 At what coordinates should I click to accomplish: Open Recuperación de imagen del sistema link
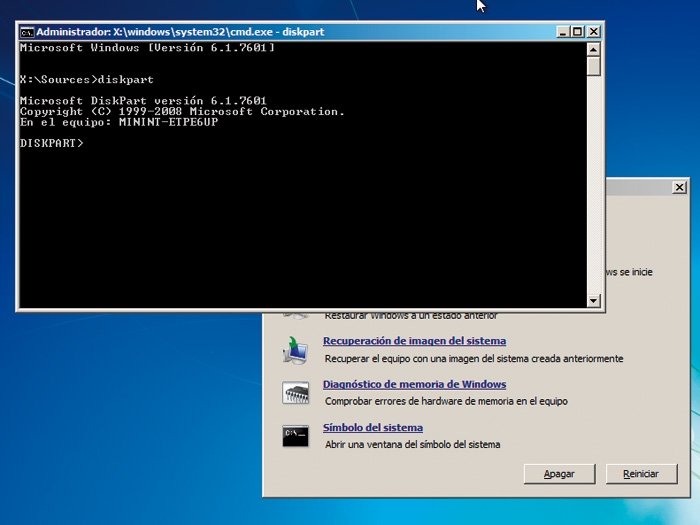(414, 341)
